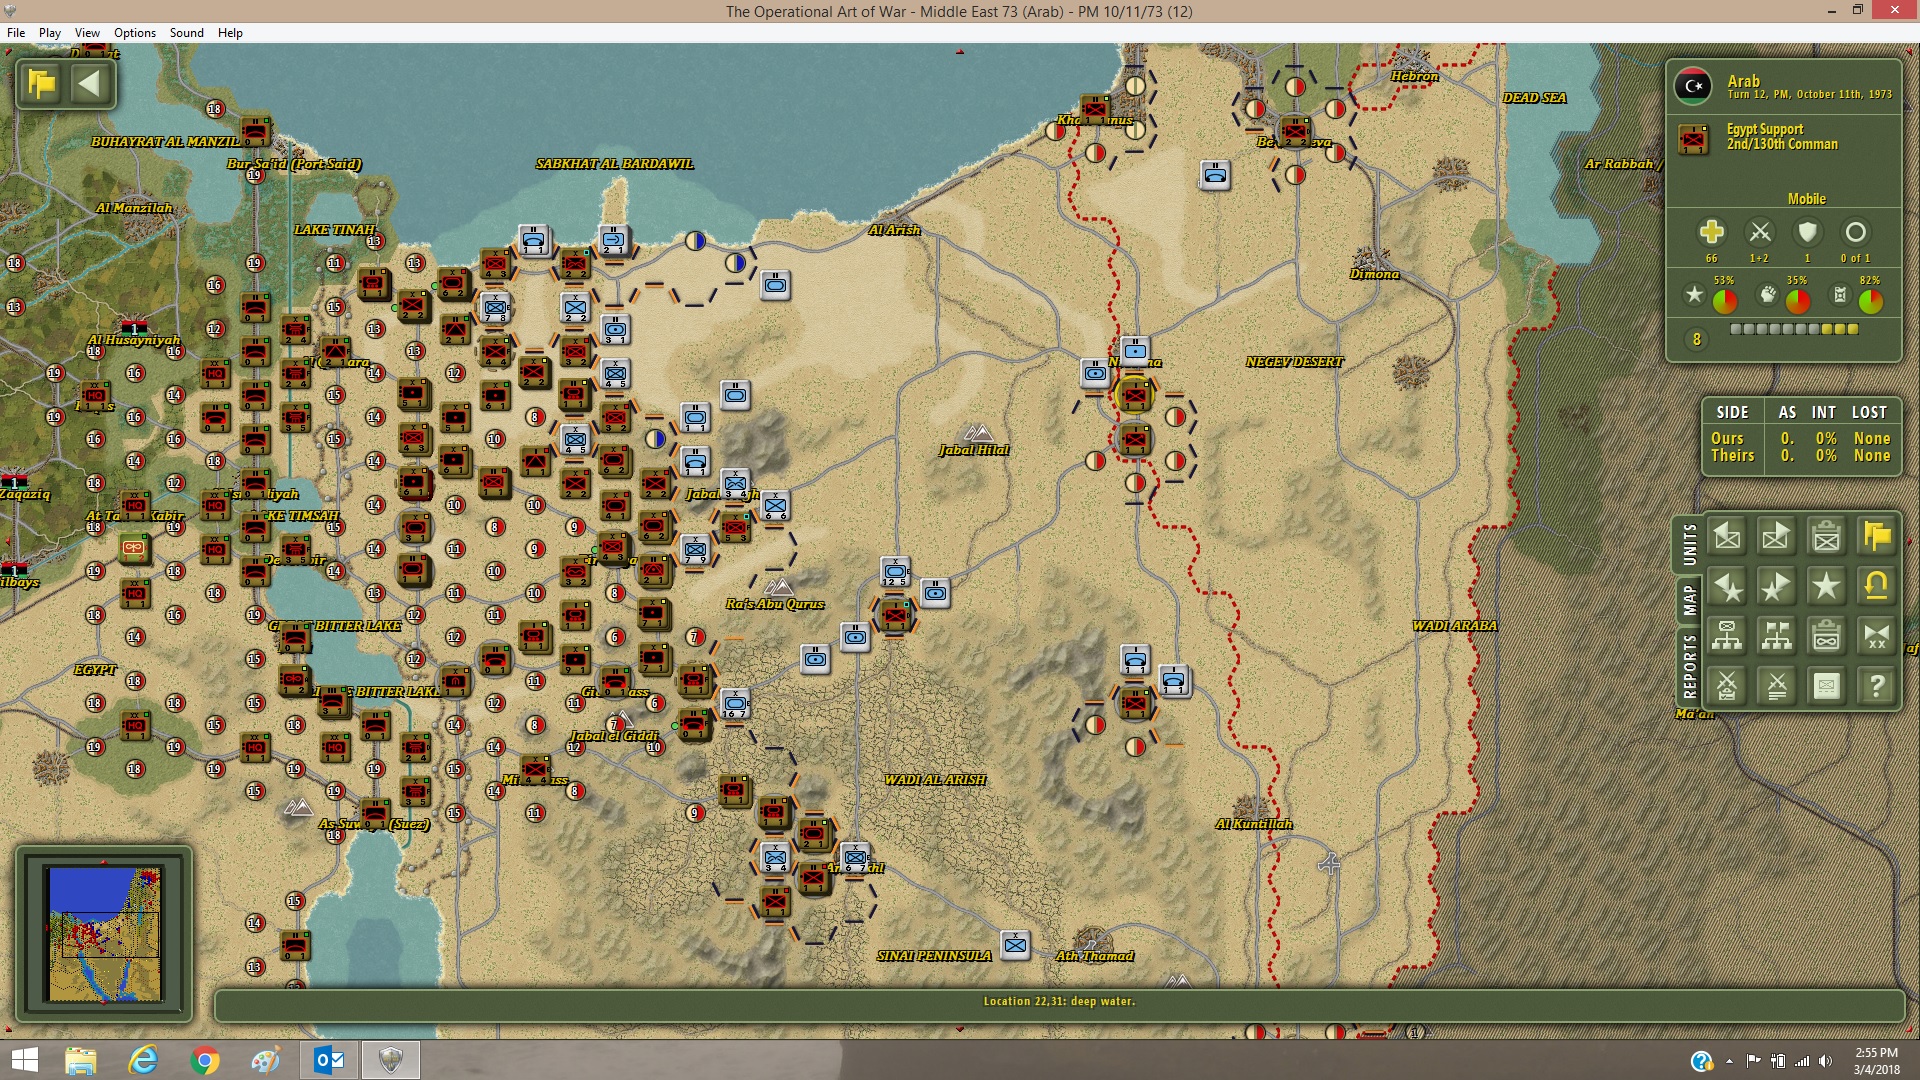Viewport: 1920px width, 1080px height.
Task: Click 'Location 22,31: deep water.' status text
Action: click(1059, 1001)
